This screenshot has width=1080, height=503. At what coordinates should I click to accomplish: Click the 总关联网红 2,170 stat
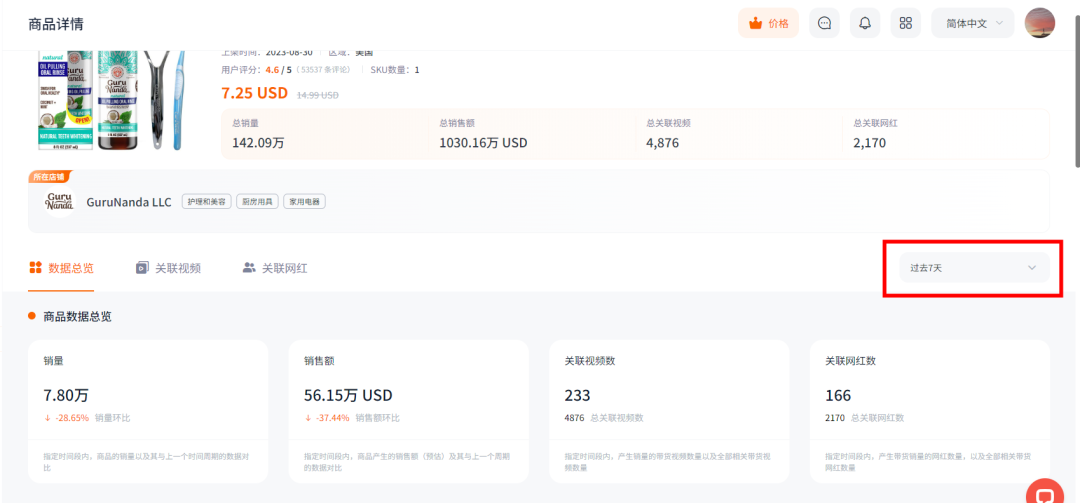875,134
